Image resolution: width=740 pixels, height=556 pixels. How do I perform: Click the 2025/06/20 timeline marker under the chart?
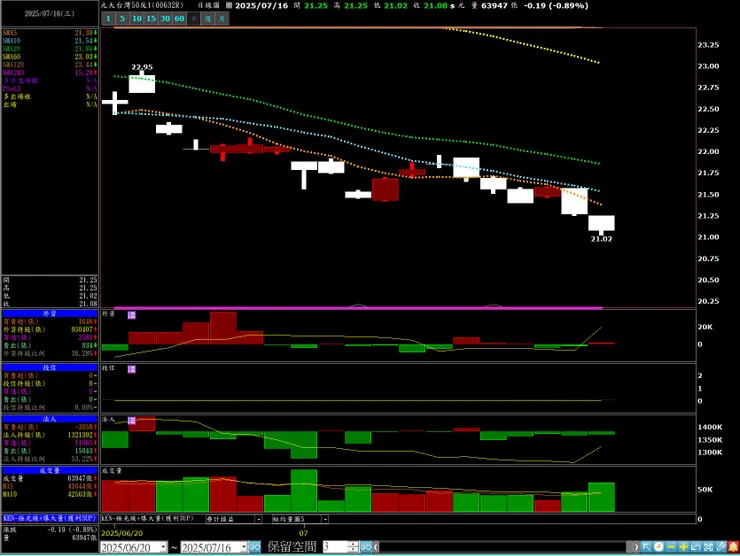pos(122,533)
